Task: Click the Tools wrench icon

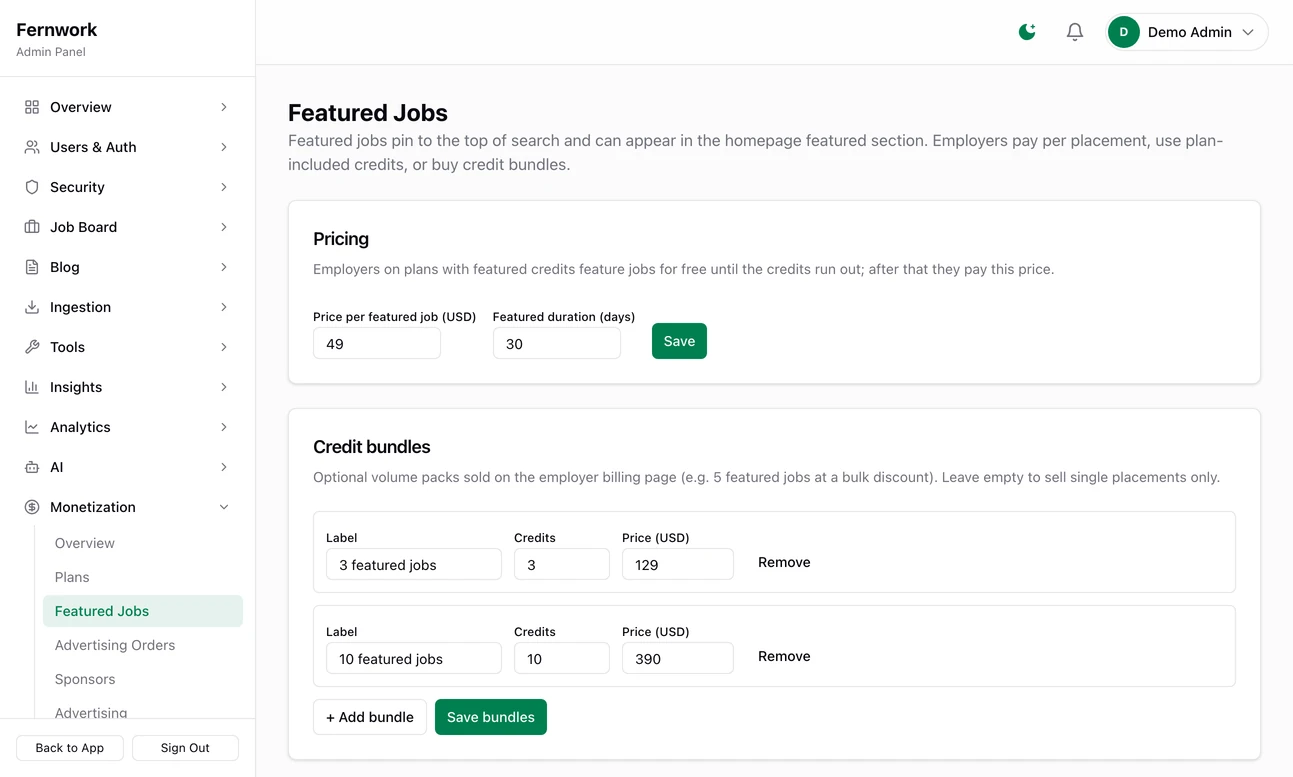Action: pos(32,347)
